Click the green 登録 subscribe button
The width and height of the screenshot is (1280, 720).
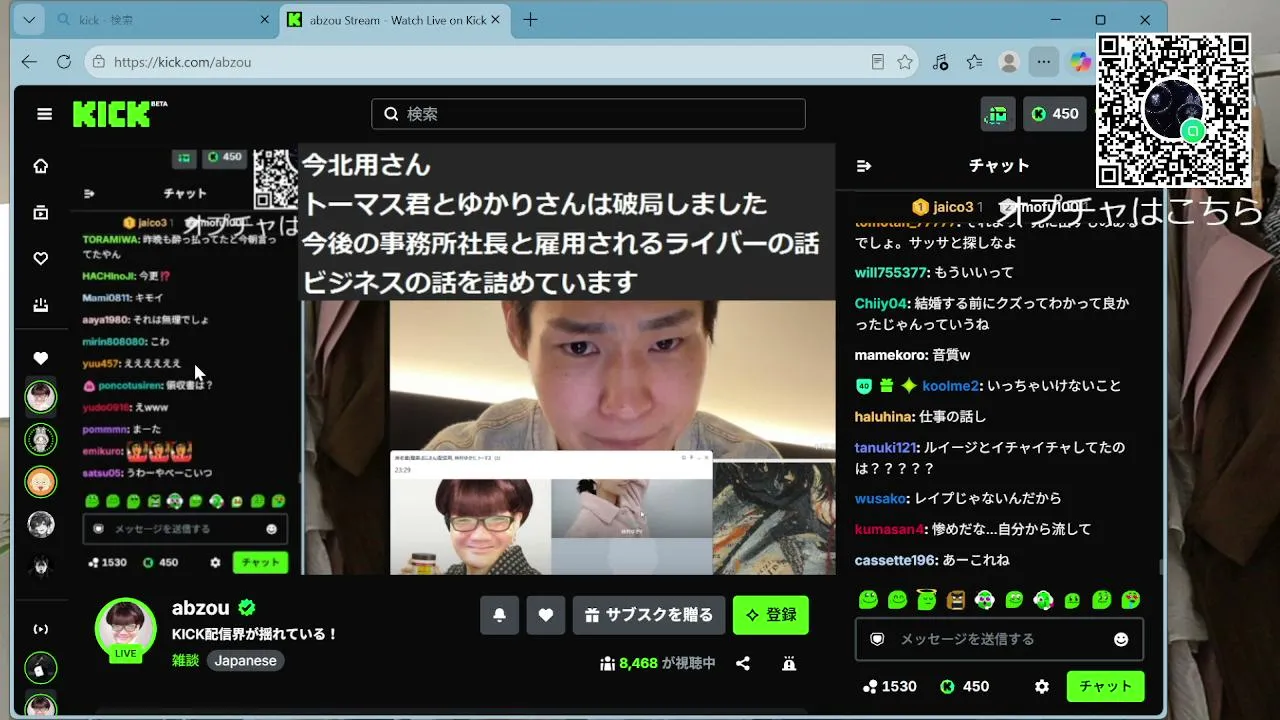tap(771, 615)
